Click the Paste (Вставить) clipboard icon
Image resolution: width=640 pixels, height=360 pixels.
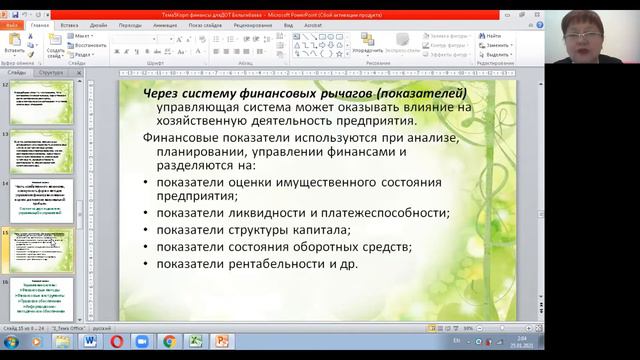(15, 40)
